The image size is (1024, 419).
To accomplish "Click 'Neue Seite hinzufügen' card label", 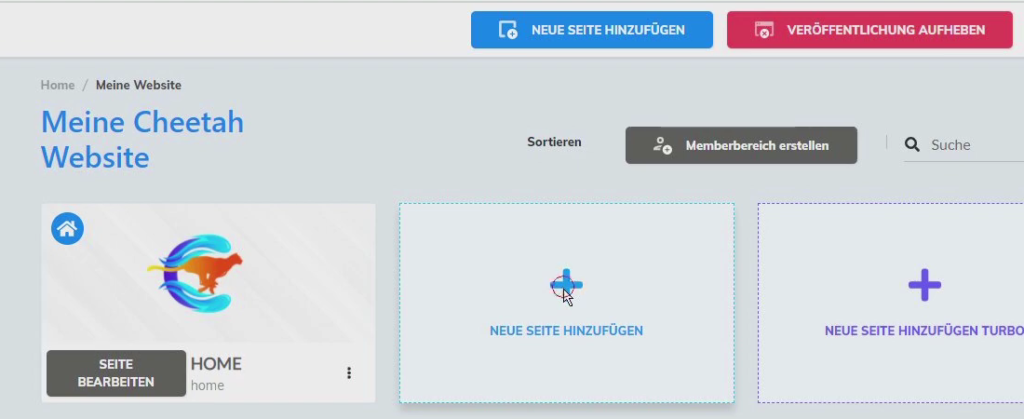I will [x=566, y=331].
